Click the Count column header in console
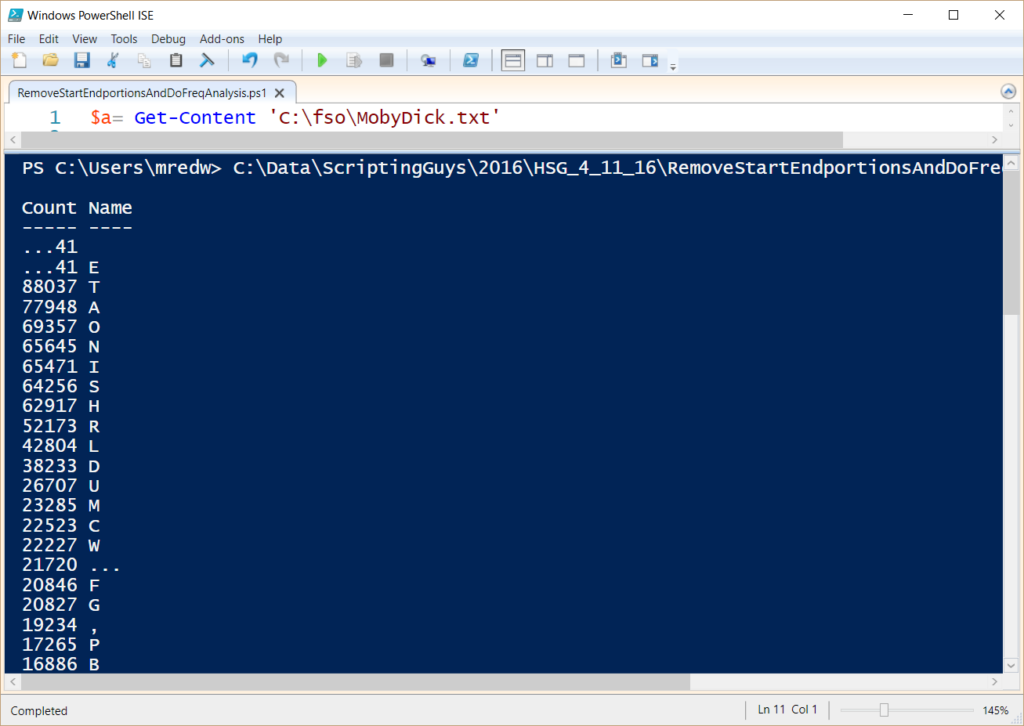 pos(49,208)
